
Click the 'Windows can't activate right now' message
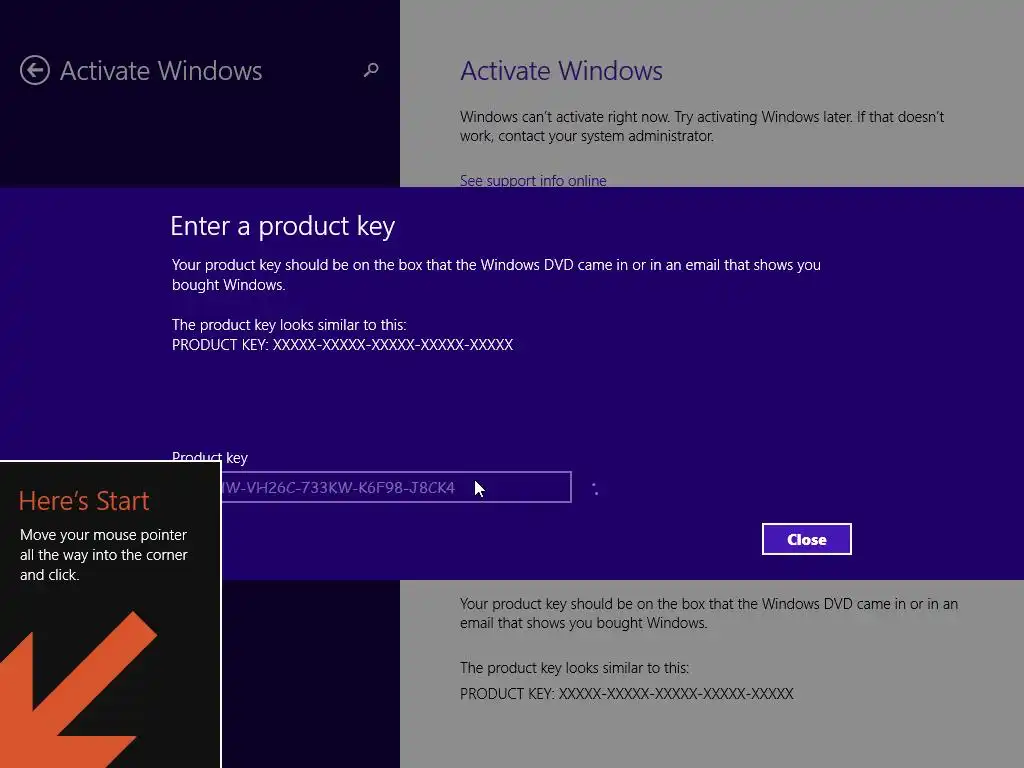pyautogui.click(x=701, y=126)
